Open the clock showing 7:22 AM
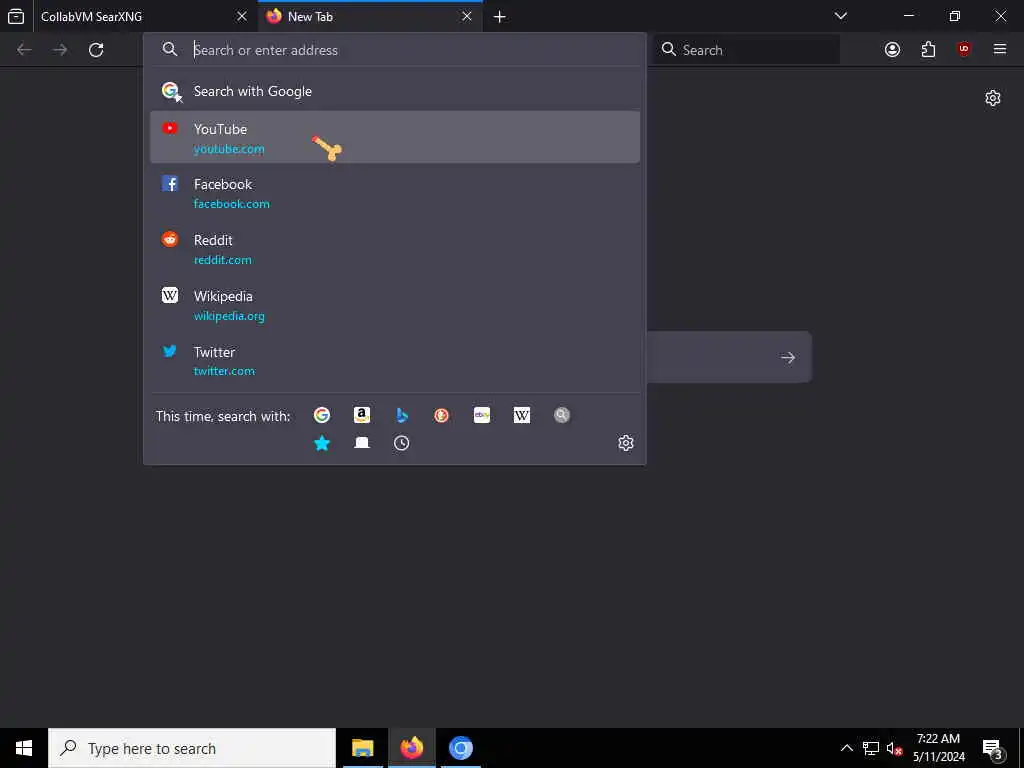Viewport: 1024px width, 768px height. (x=938, y=748)
